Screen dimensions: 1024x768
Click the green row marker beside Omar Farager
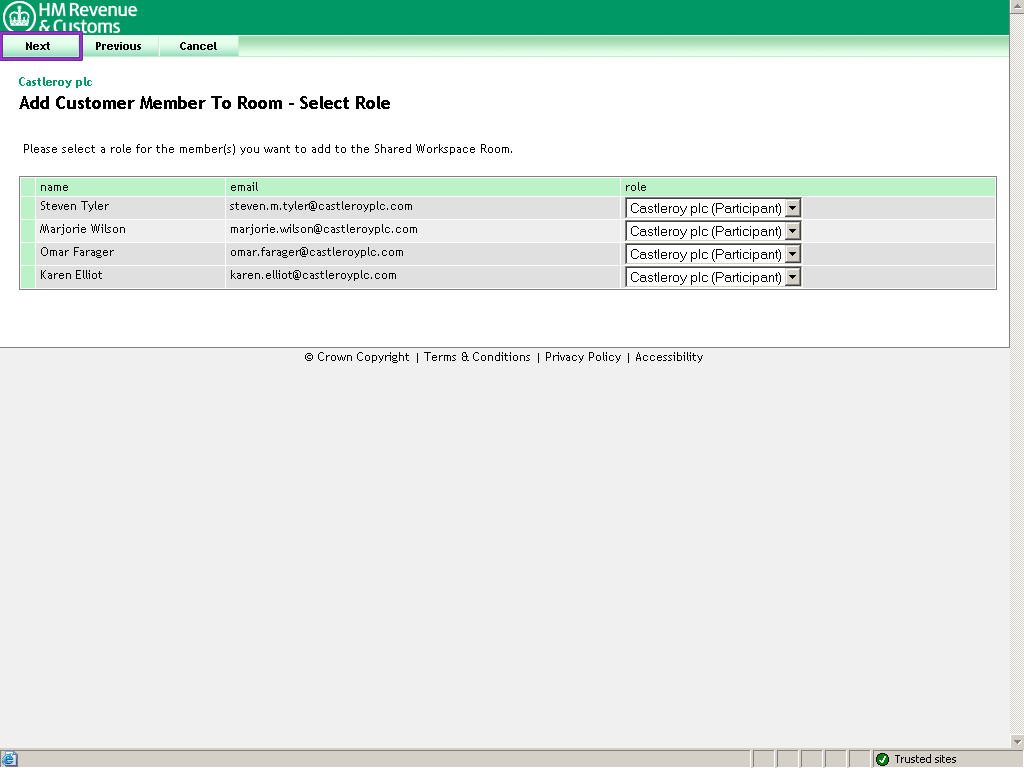pyautogui.click(x=27, y=253)
